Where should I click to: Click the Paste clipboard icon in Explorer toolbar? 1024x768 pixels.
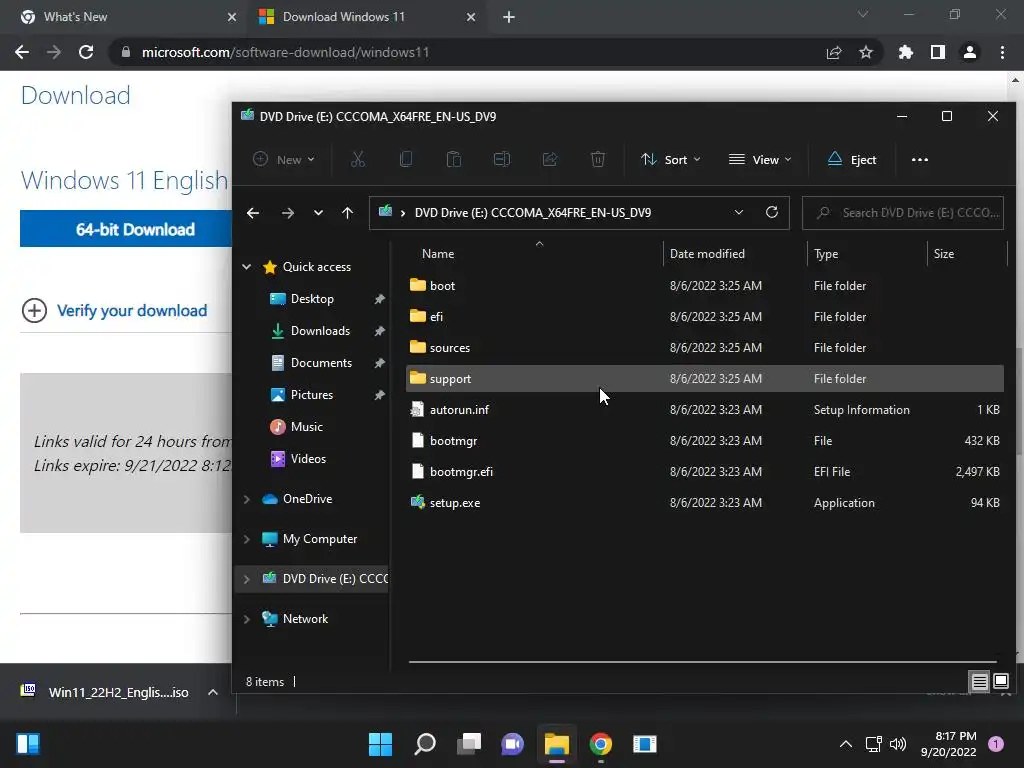pyautogui.click(x=453, y=159)
